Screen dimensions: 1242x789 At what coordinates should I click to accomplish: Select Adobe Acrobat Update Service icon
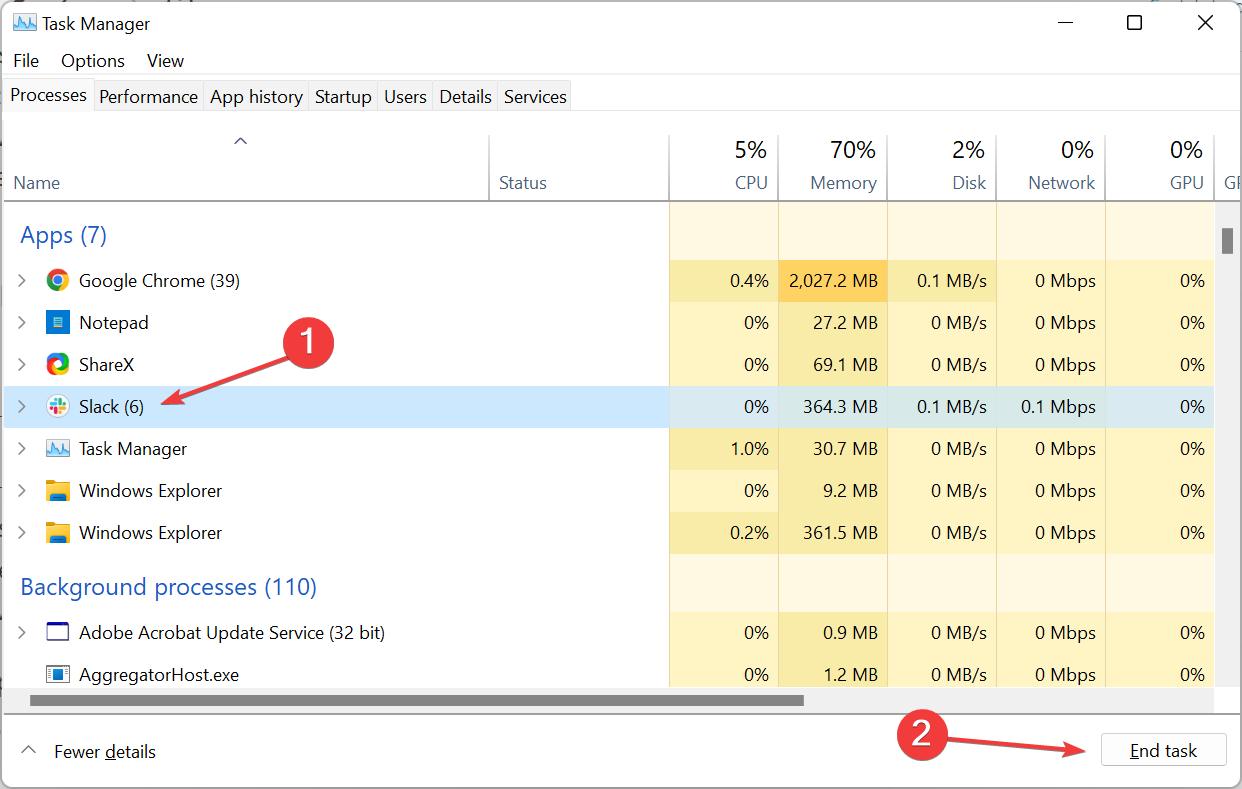[58, 633]
